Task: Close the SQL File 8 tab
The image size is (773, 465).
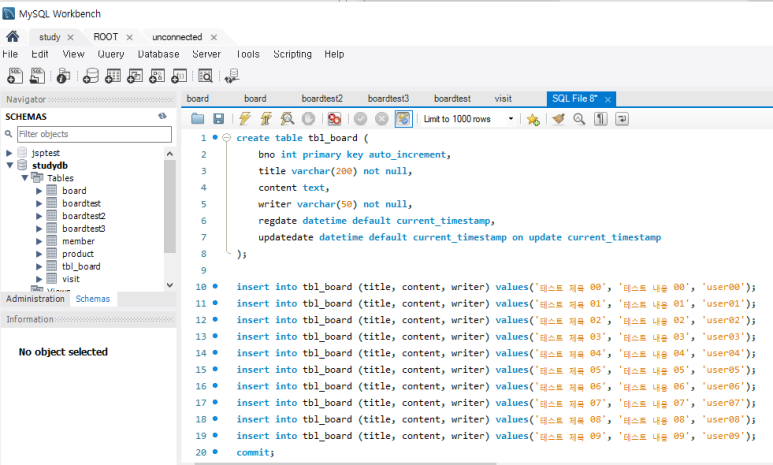Action: click(x=608, y=100)
